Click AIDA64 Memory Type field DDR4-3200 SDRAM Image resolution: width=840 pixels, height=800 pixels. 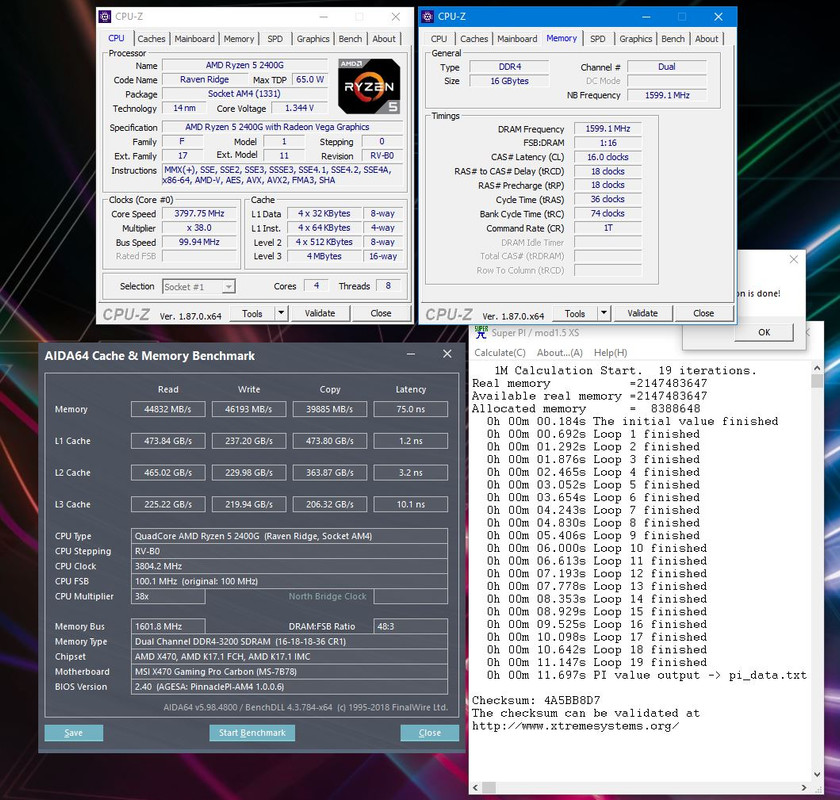point(289,641)
